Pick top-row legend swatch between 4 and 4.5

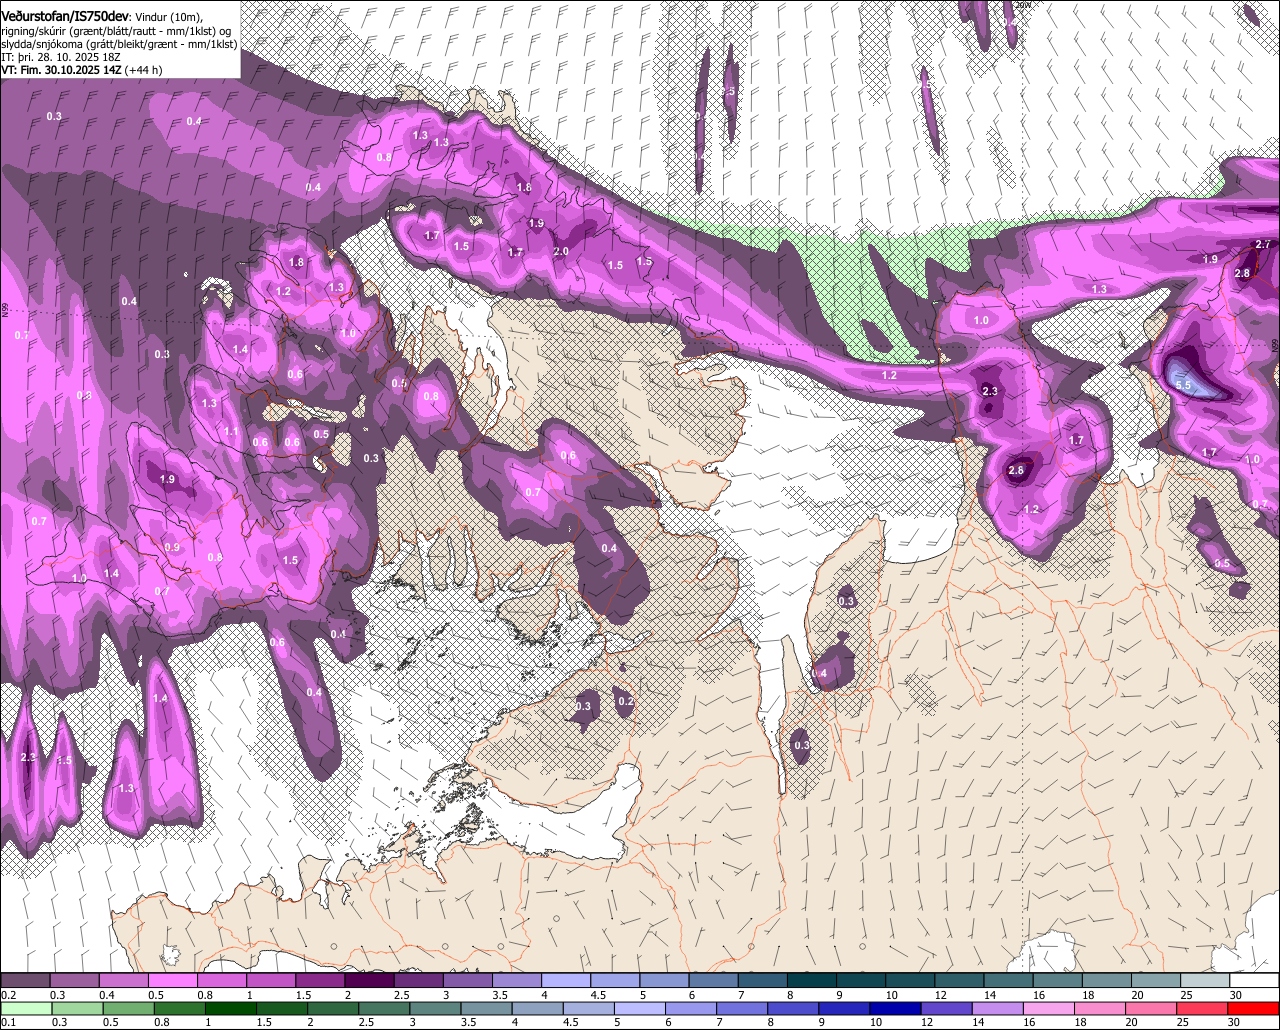click(x=566, y=980)
